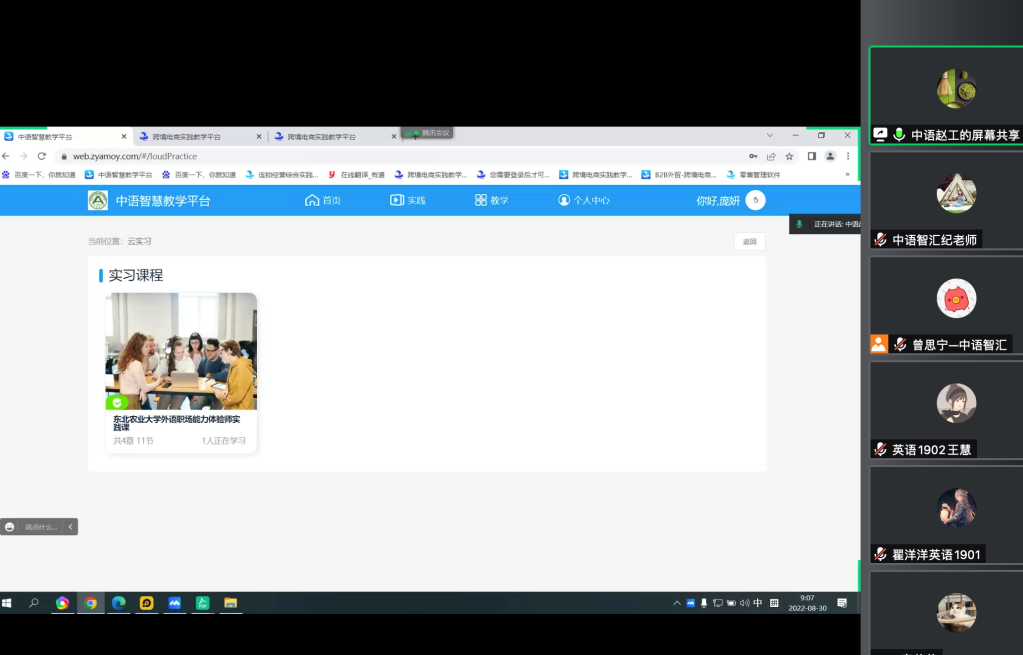Open the notification center icon
The height and width of the screenshot is (655, 1023).
842,603
